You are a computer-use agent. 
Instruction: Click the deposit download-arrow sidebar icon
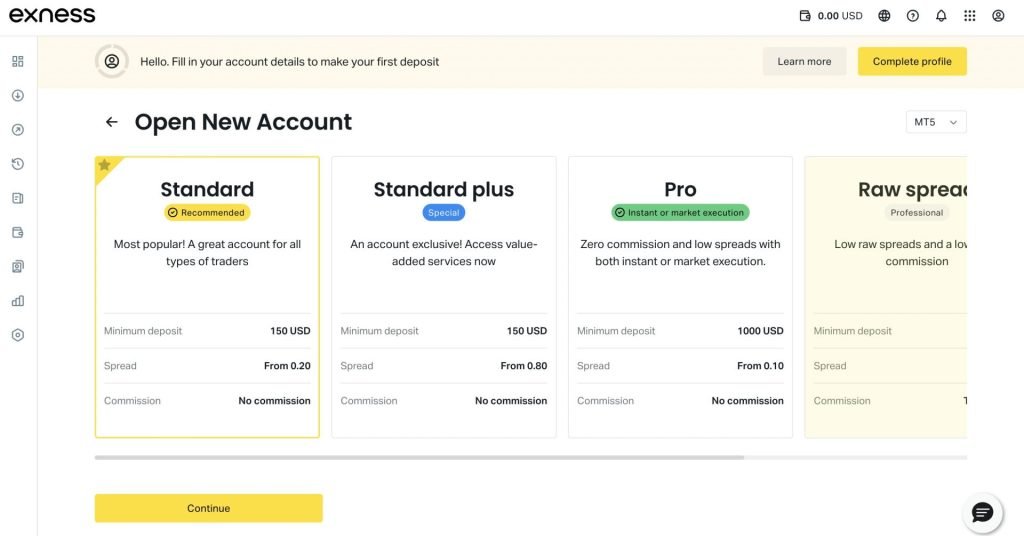click(17, 96)
